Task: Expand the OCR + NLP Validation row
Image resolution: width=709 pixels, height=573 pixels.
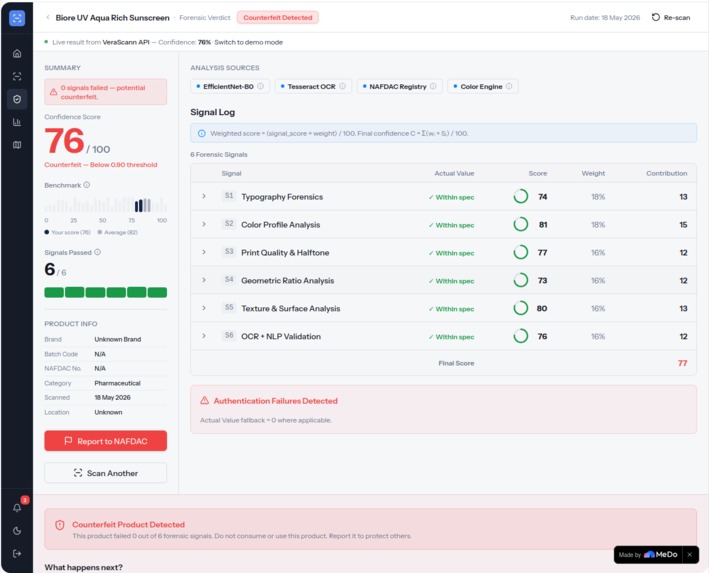Action: 204,336
